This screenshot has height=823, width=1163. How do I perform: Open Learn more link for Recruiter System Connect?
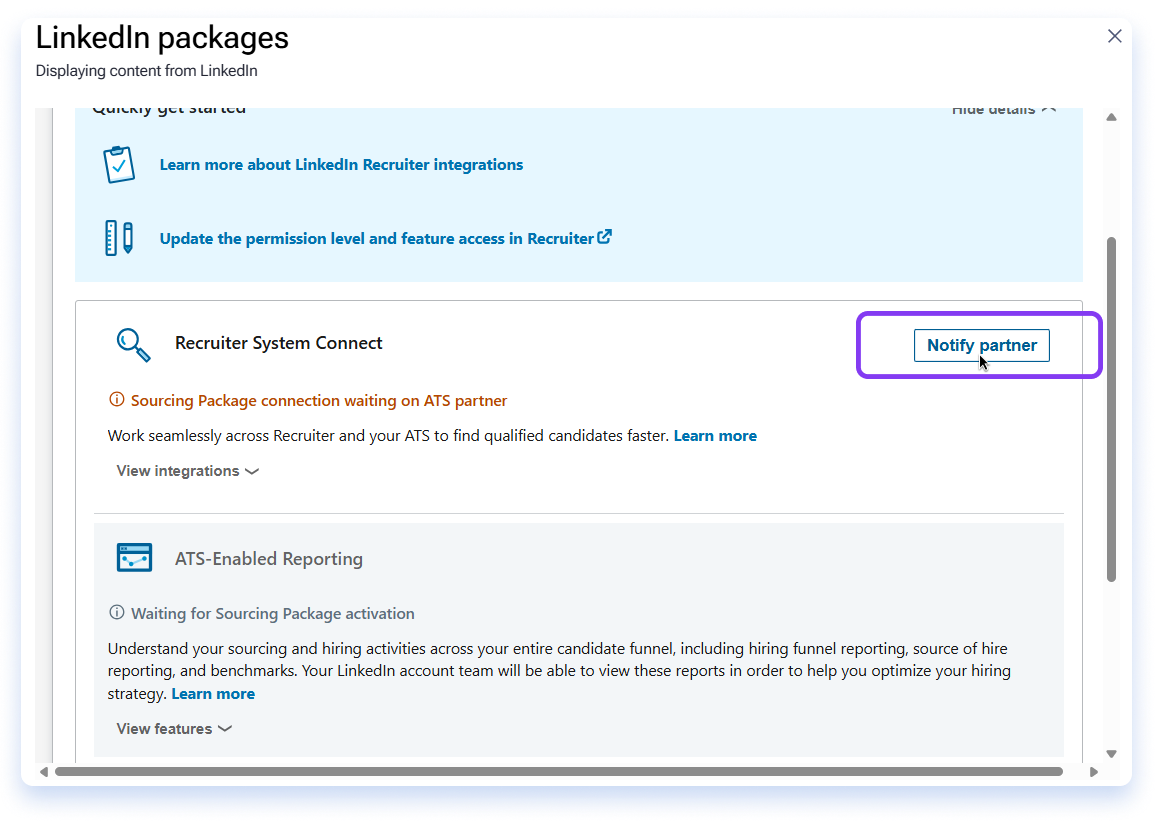tap(715, 436)
